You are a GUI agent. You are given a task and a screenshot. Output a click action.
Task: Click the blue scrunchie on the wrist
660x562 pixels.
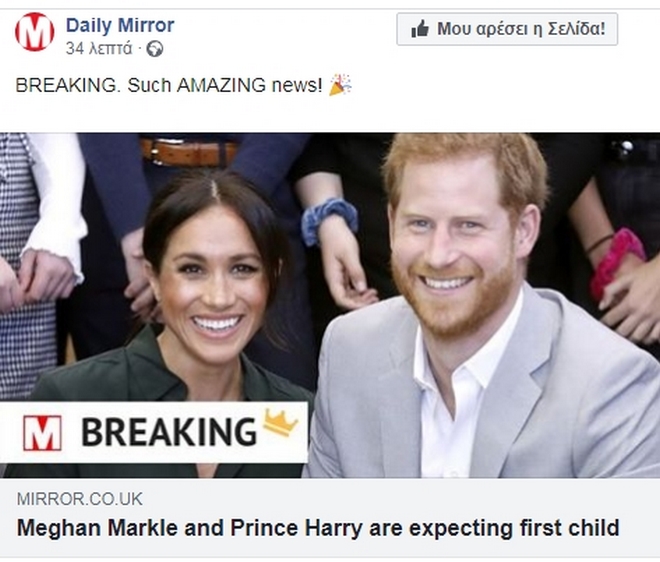click(x=330, y=219)
